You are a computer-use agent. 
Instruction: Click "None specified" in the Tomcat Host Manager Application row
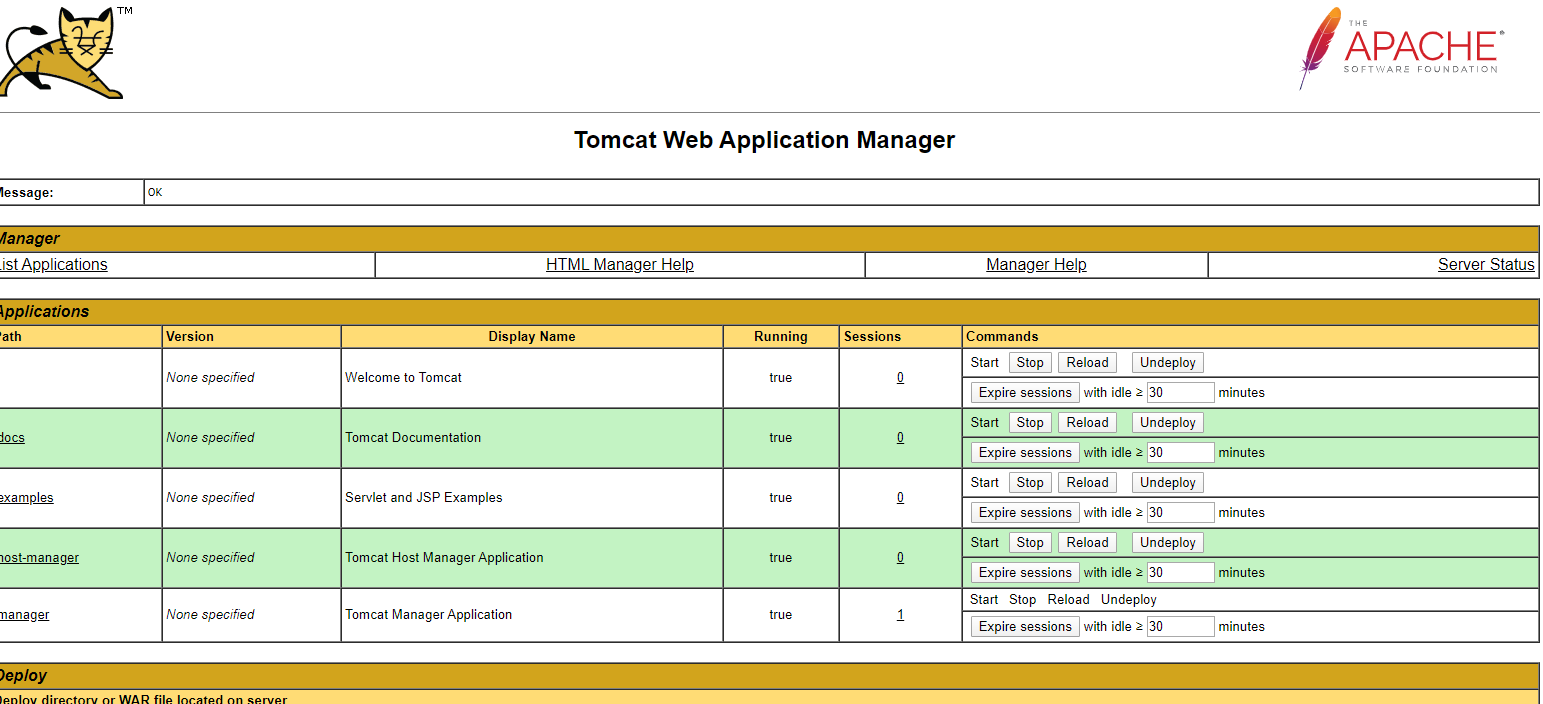click(x=210, y=558)
